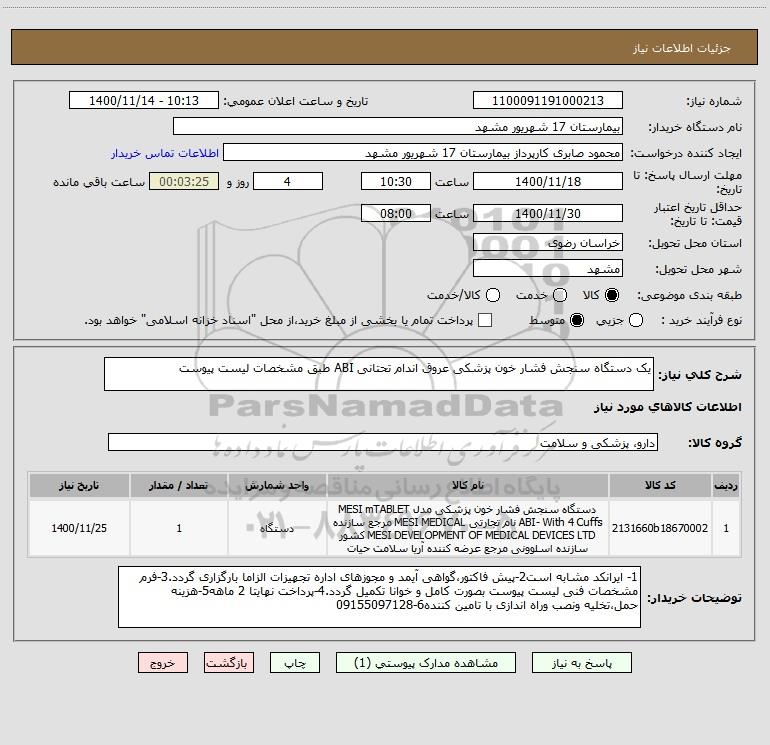Click the تاریخ نیاز column header
The image size is (770, 745).
(x=79, y=485)
